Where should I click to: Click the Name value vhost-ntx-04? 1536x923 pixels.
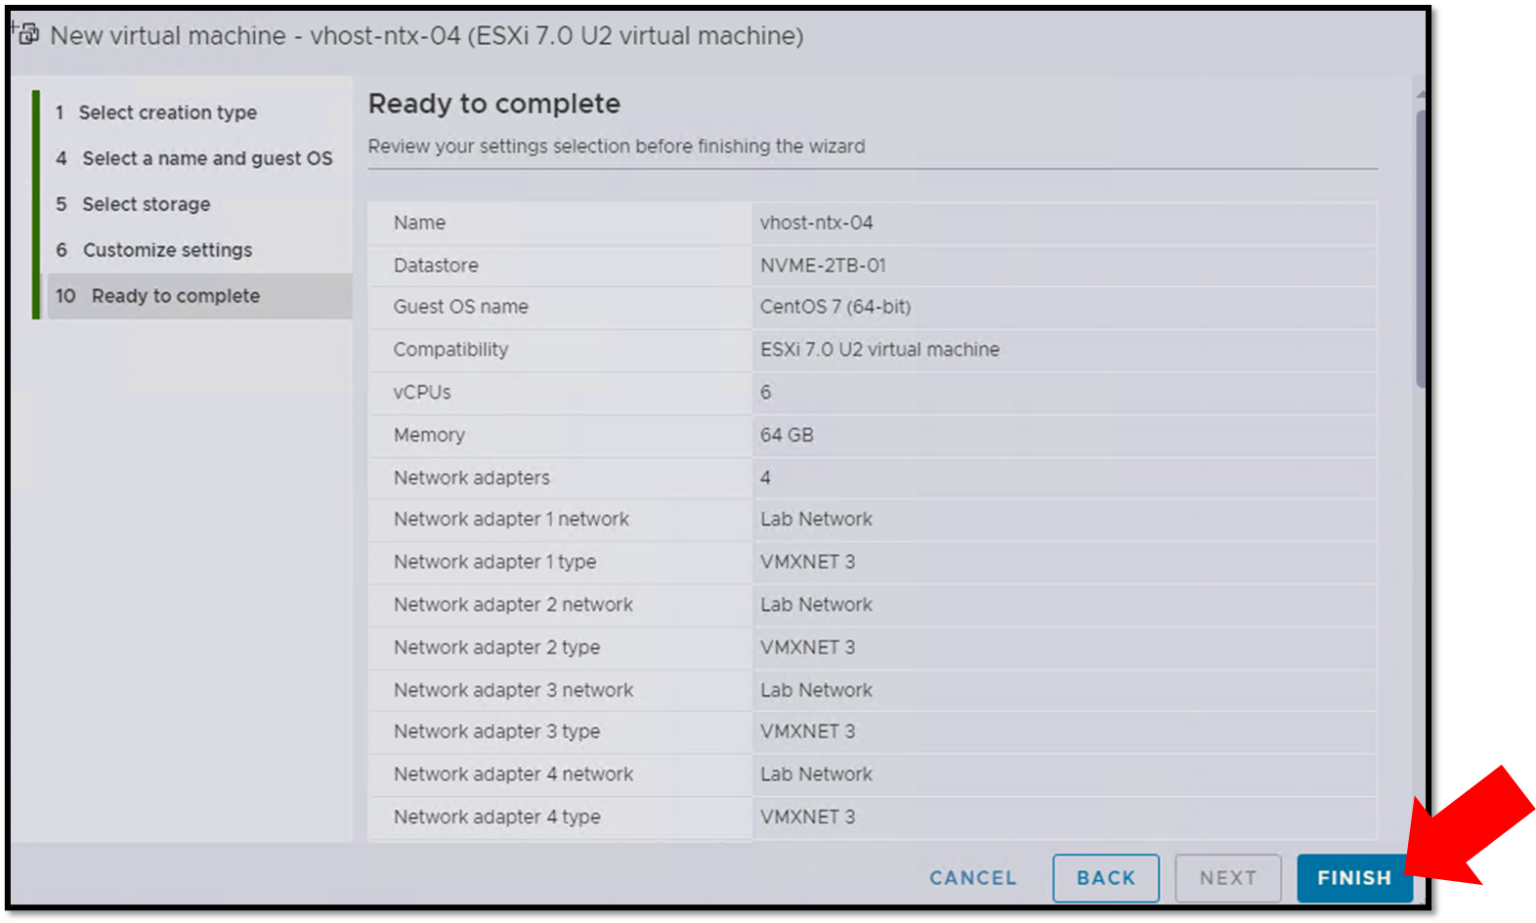816,223
